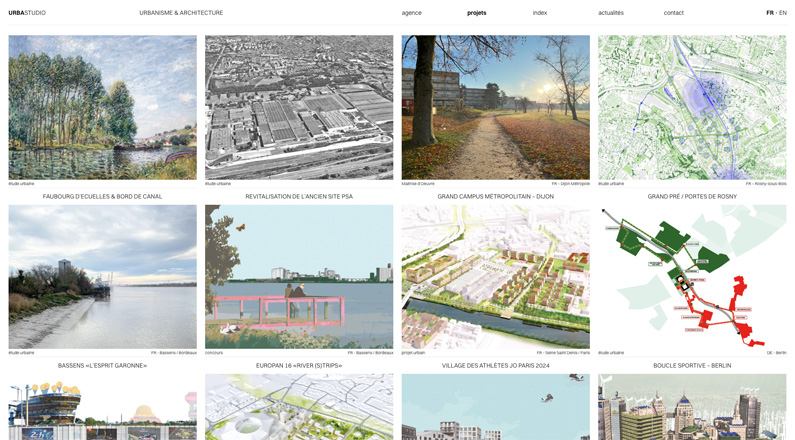This screenshot has width=795, height=440.
Task: Click title FAUBOURG D'ECUELLES & BORD DE CANAL
Action: (102, 196)
